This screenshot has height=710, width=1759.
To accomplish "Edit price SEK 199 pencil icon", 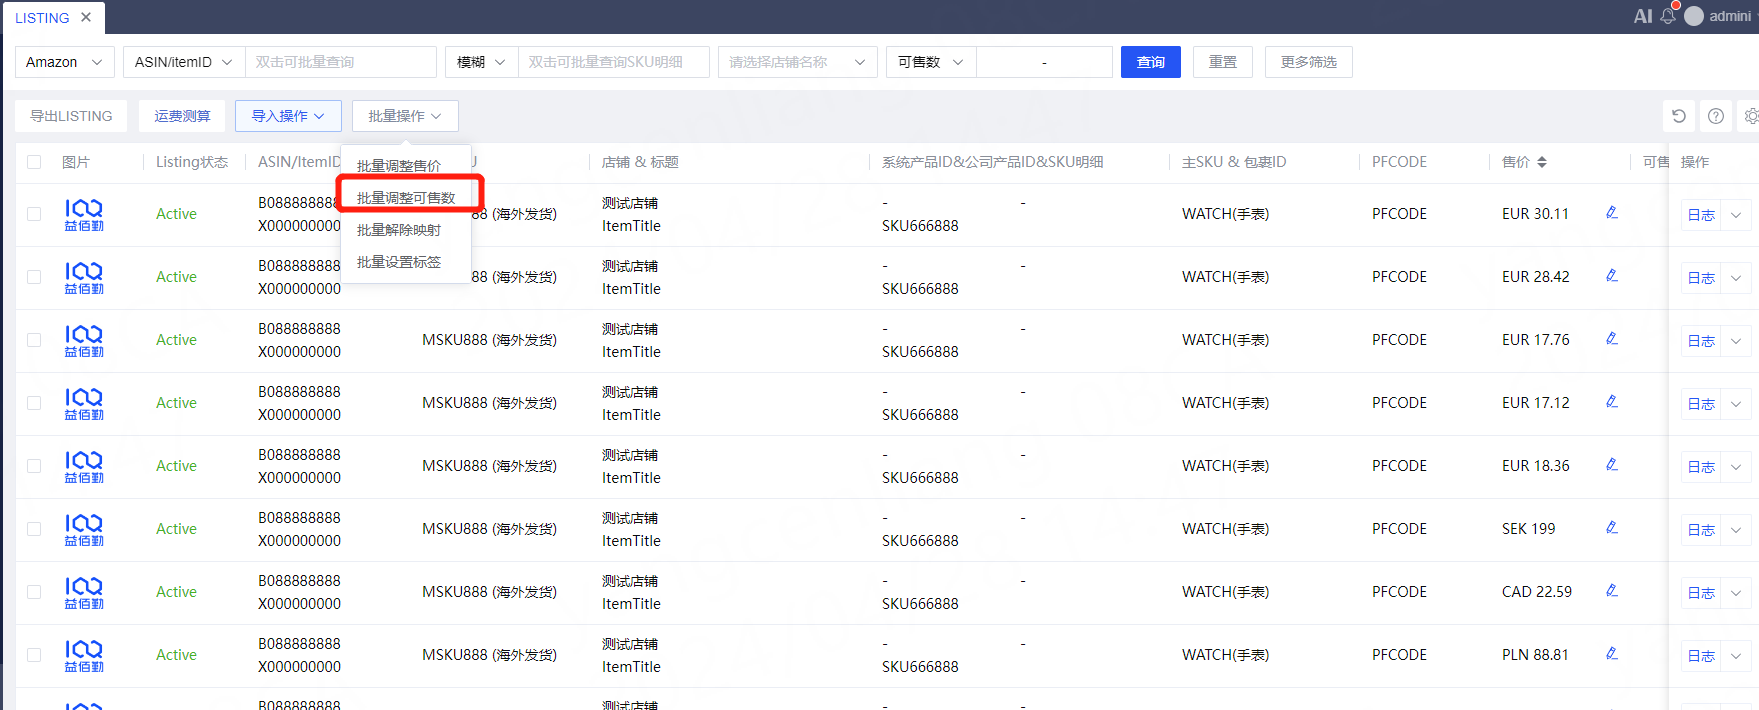I will tap(1612, 528).
